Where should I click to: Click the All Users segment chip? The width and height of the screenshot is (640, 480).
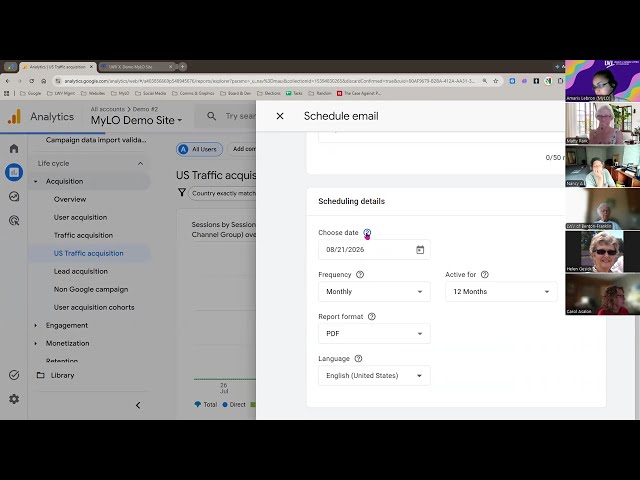[200, 149]
